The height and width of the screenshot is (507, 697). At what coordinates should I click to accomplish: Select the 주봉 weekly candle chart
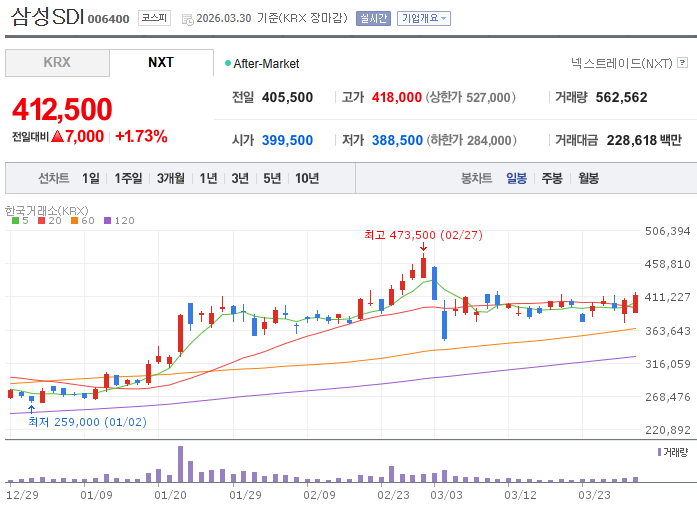pos(552,178)
